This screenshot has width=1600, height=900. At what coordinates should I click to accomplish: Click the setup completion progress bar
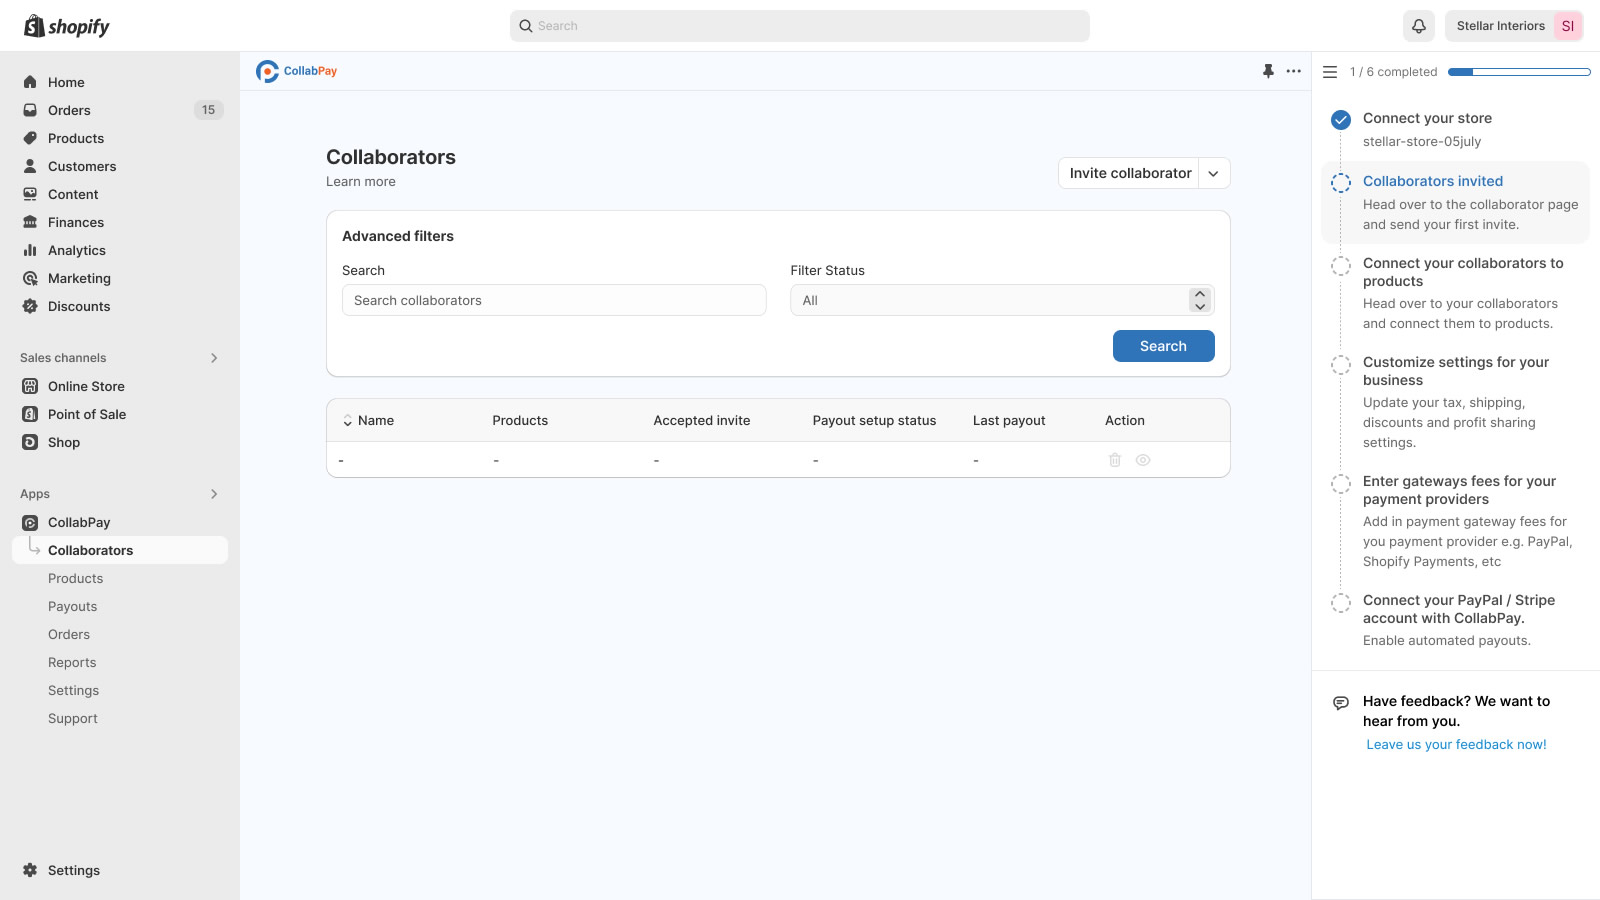click(x=1518, y=72)
